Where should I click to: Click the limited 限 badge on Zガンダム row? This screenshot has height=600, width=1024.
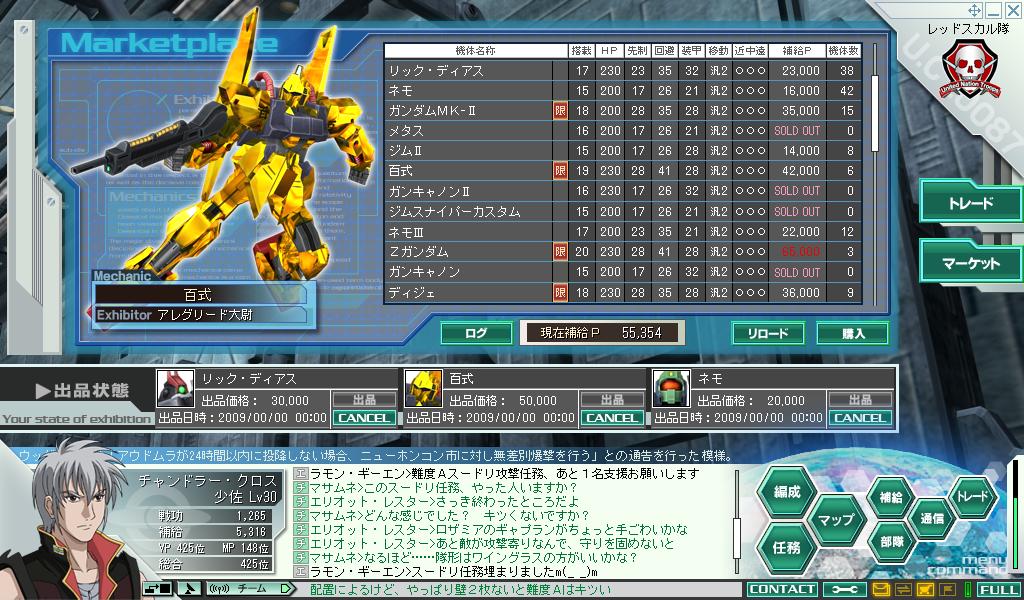pyautogui.click(x=560, y=251)
